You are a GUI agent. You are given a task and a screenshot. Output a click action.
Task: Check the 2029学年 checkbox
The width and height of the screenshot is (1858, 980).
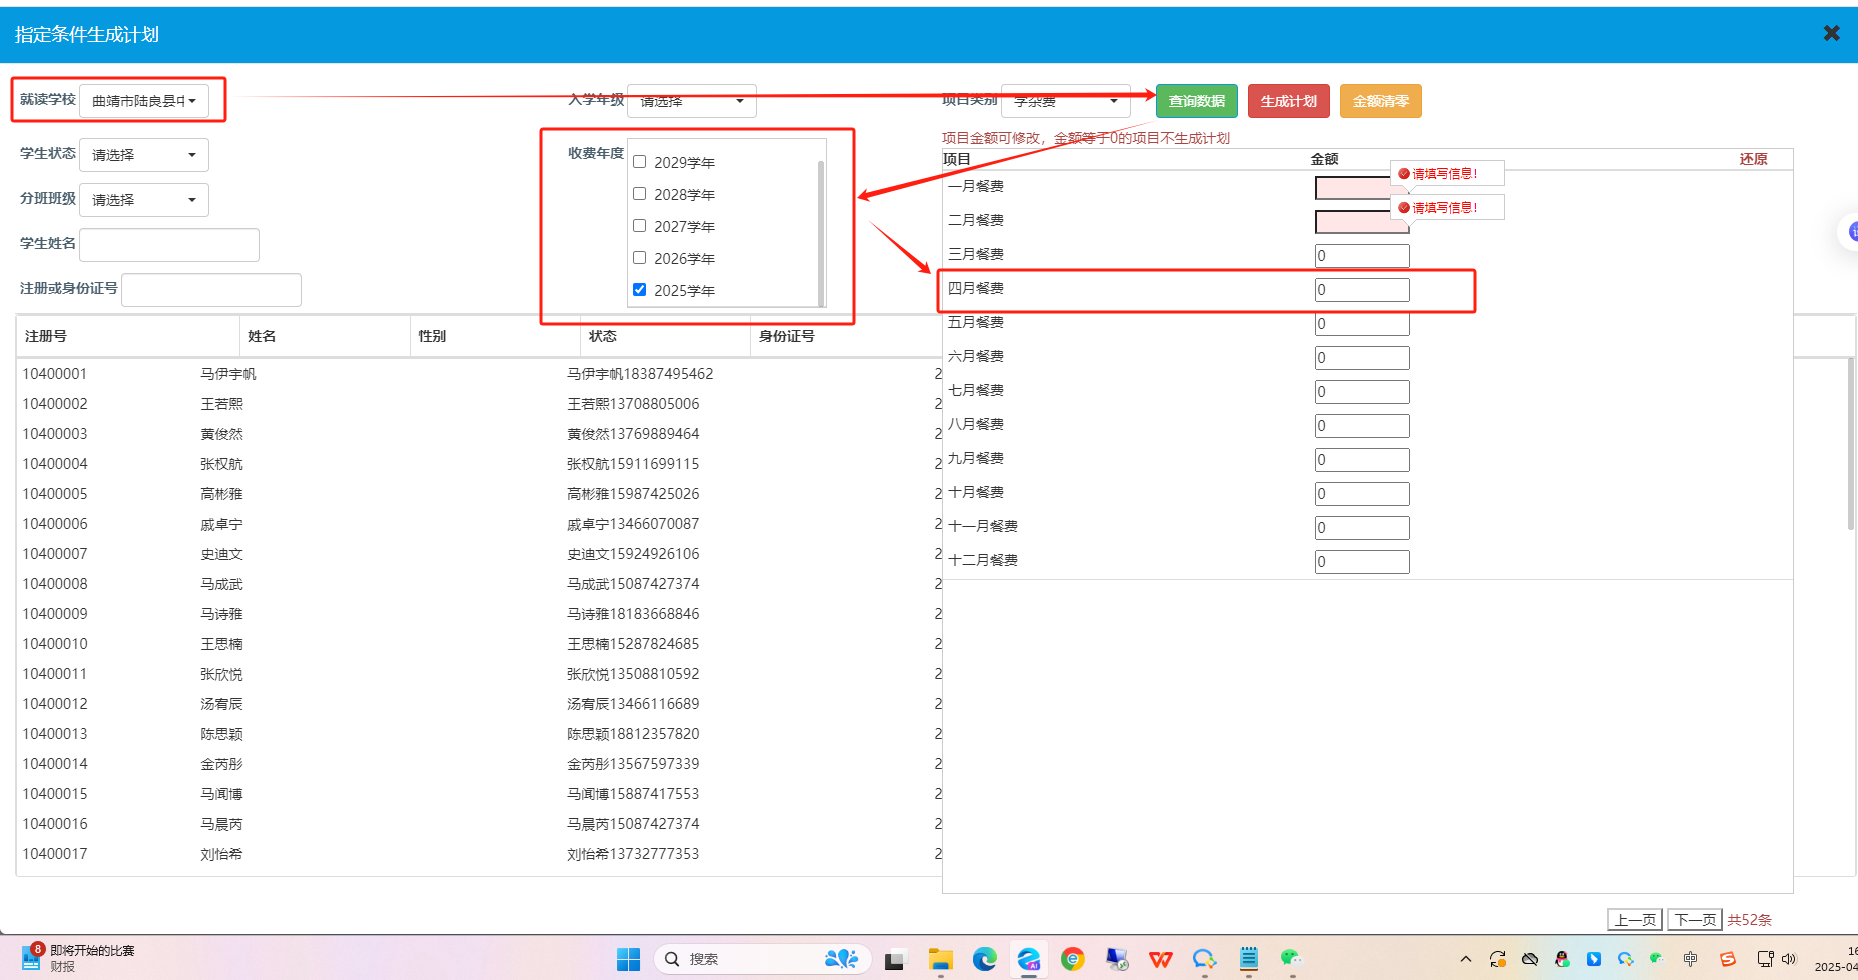click(640, 162)
